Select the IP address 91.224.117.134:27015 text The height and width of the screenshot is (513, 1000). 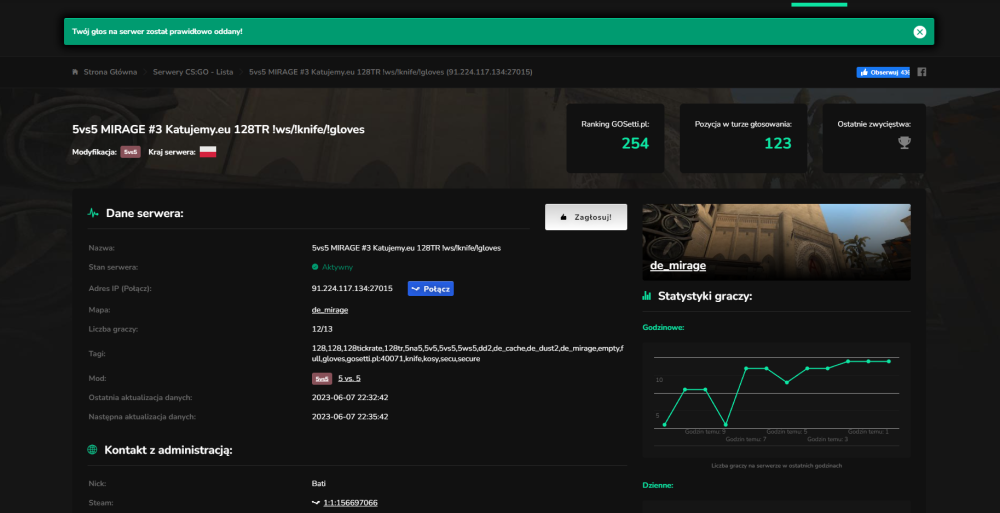352,288
